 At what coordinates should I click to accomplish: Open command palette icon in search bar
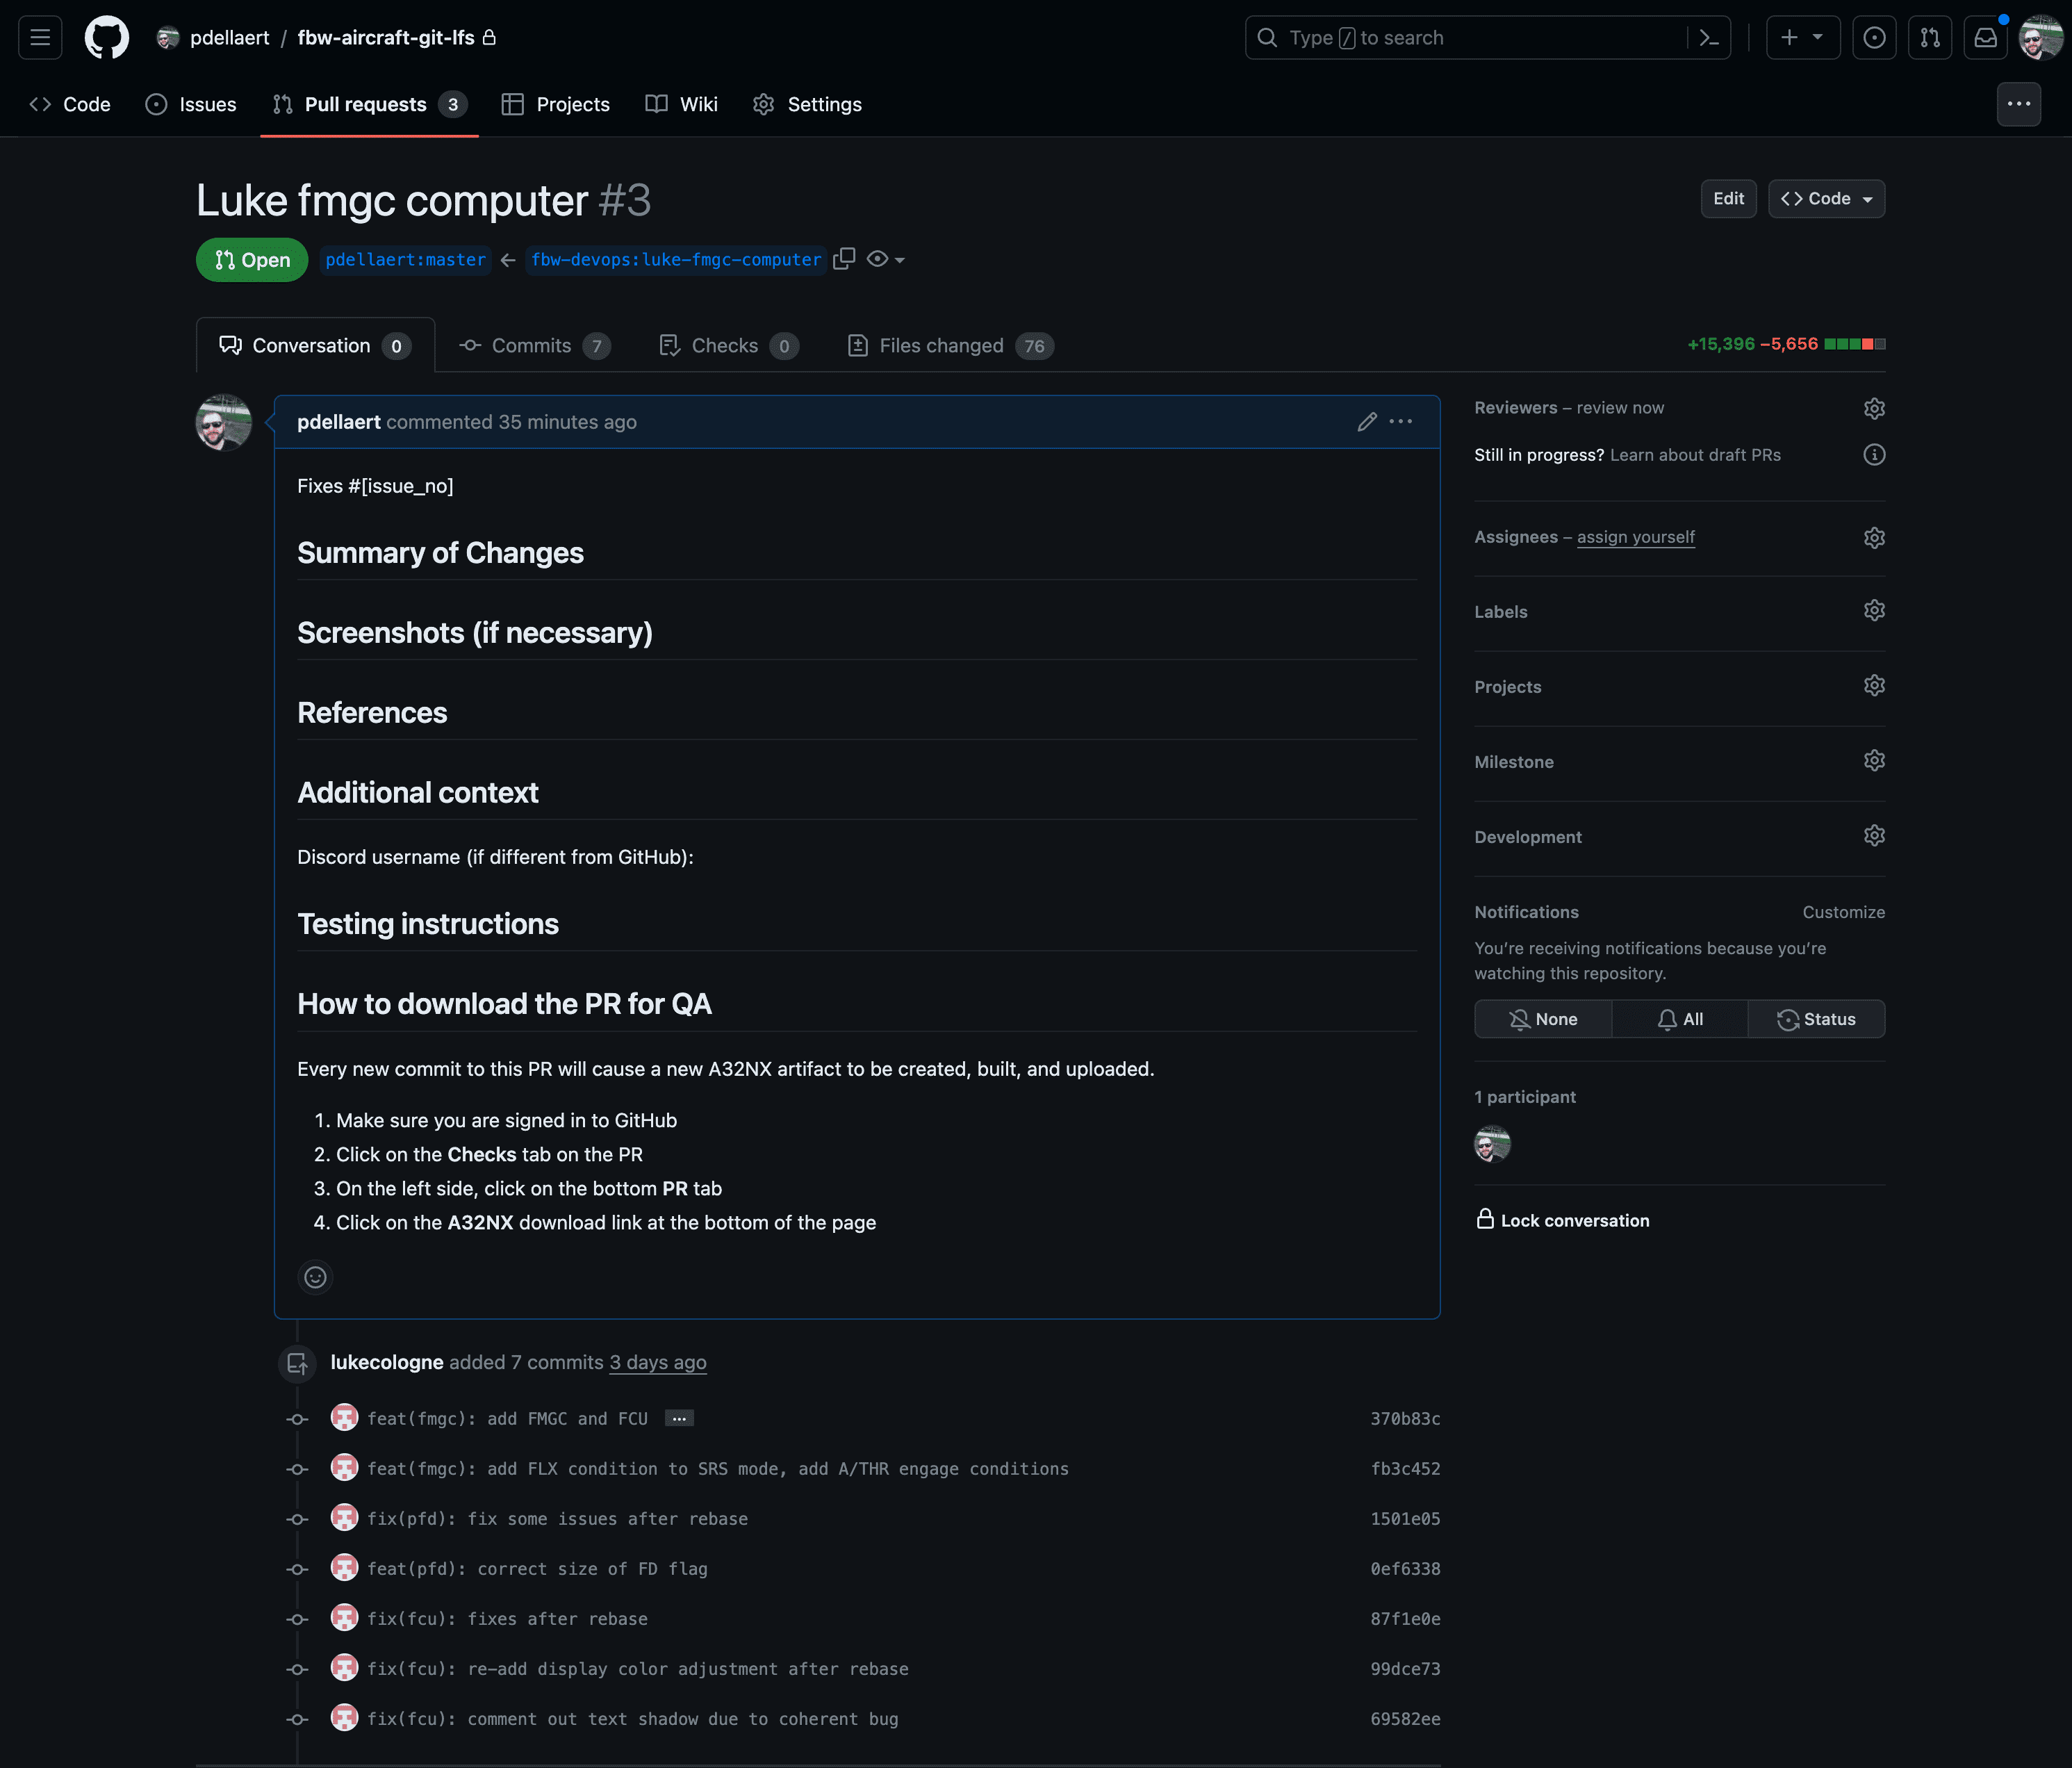(x=1709, y=38)
